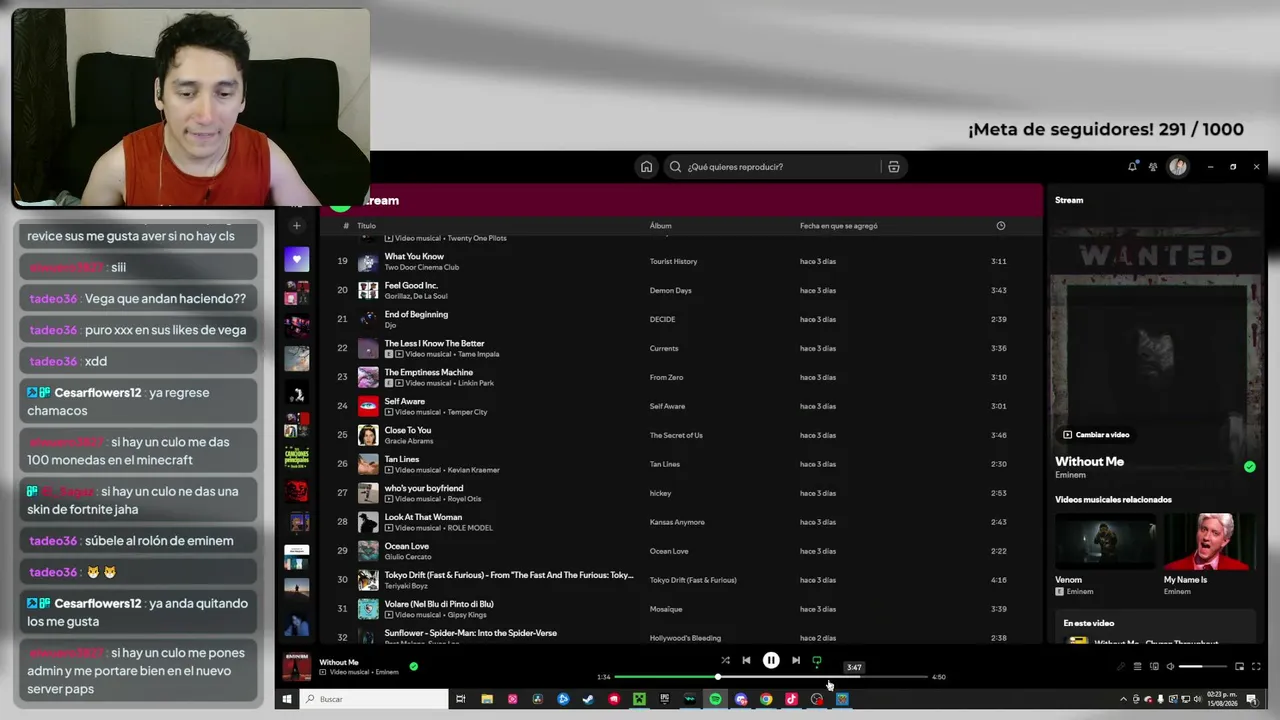Open Steam from the taskbar

tap(588, 699)
